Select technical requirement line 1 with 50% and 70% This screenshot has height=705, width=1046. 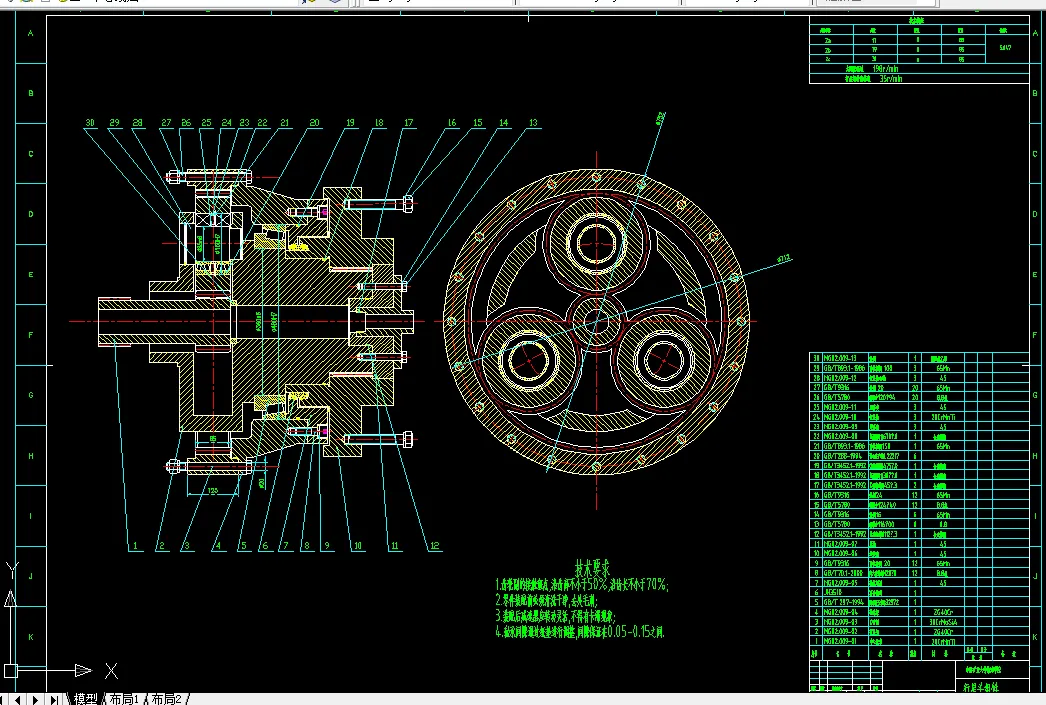click(x=581, y=585)
